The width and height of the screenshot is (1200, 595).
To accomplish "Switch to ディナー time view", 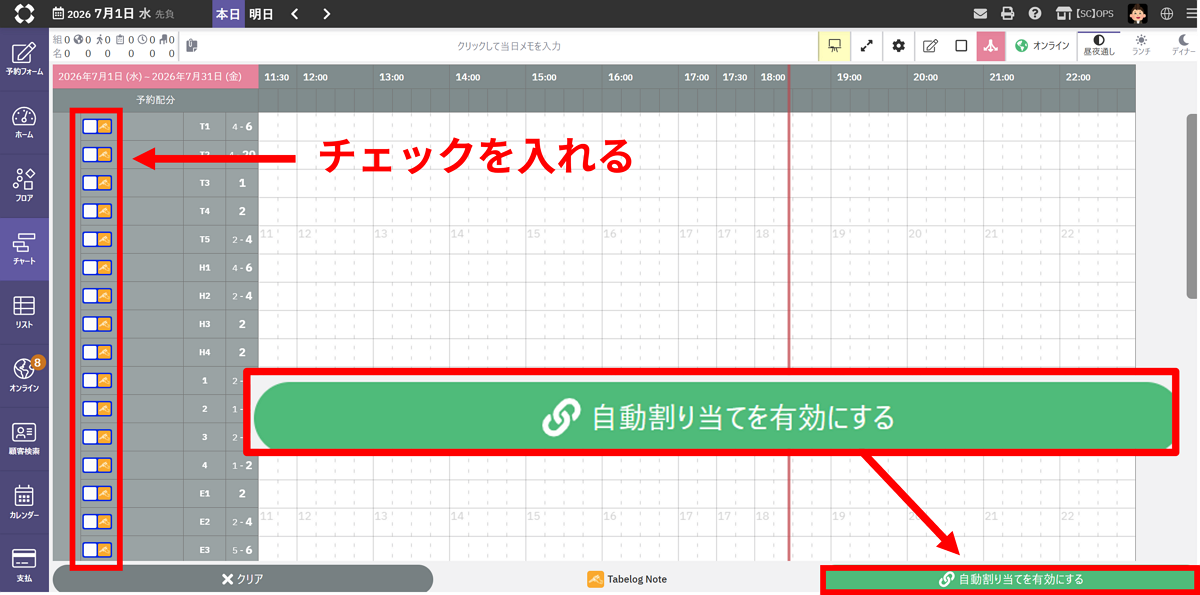I will coord(1182,45).
